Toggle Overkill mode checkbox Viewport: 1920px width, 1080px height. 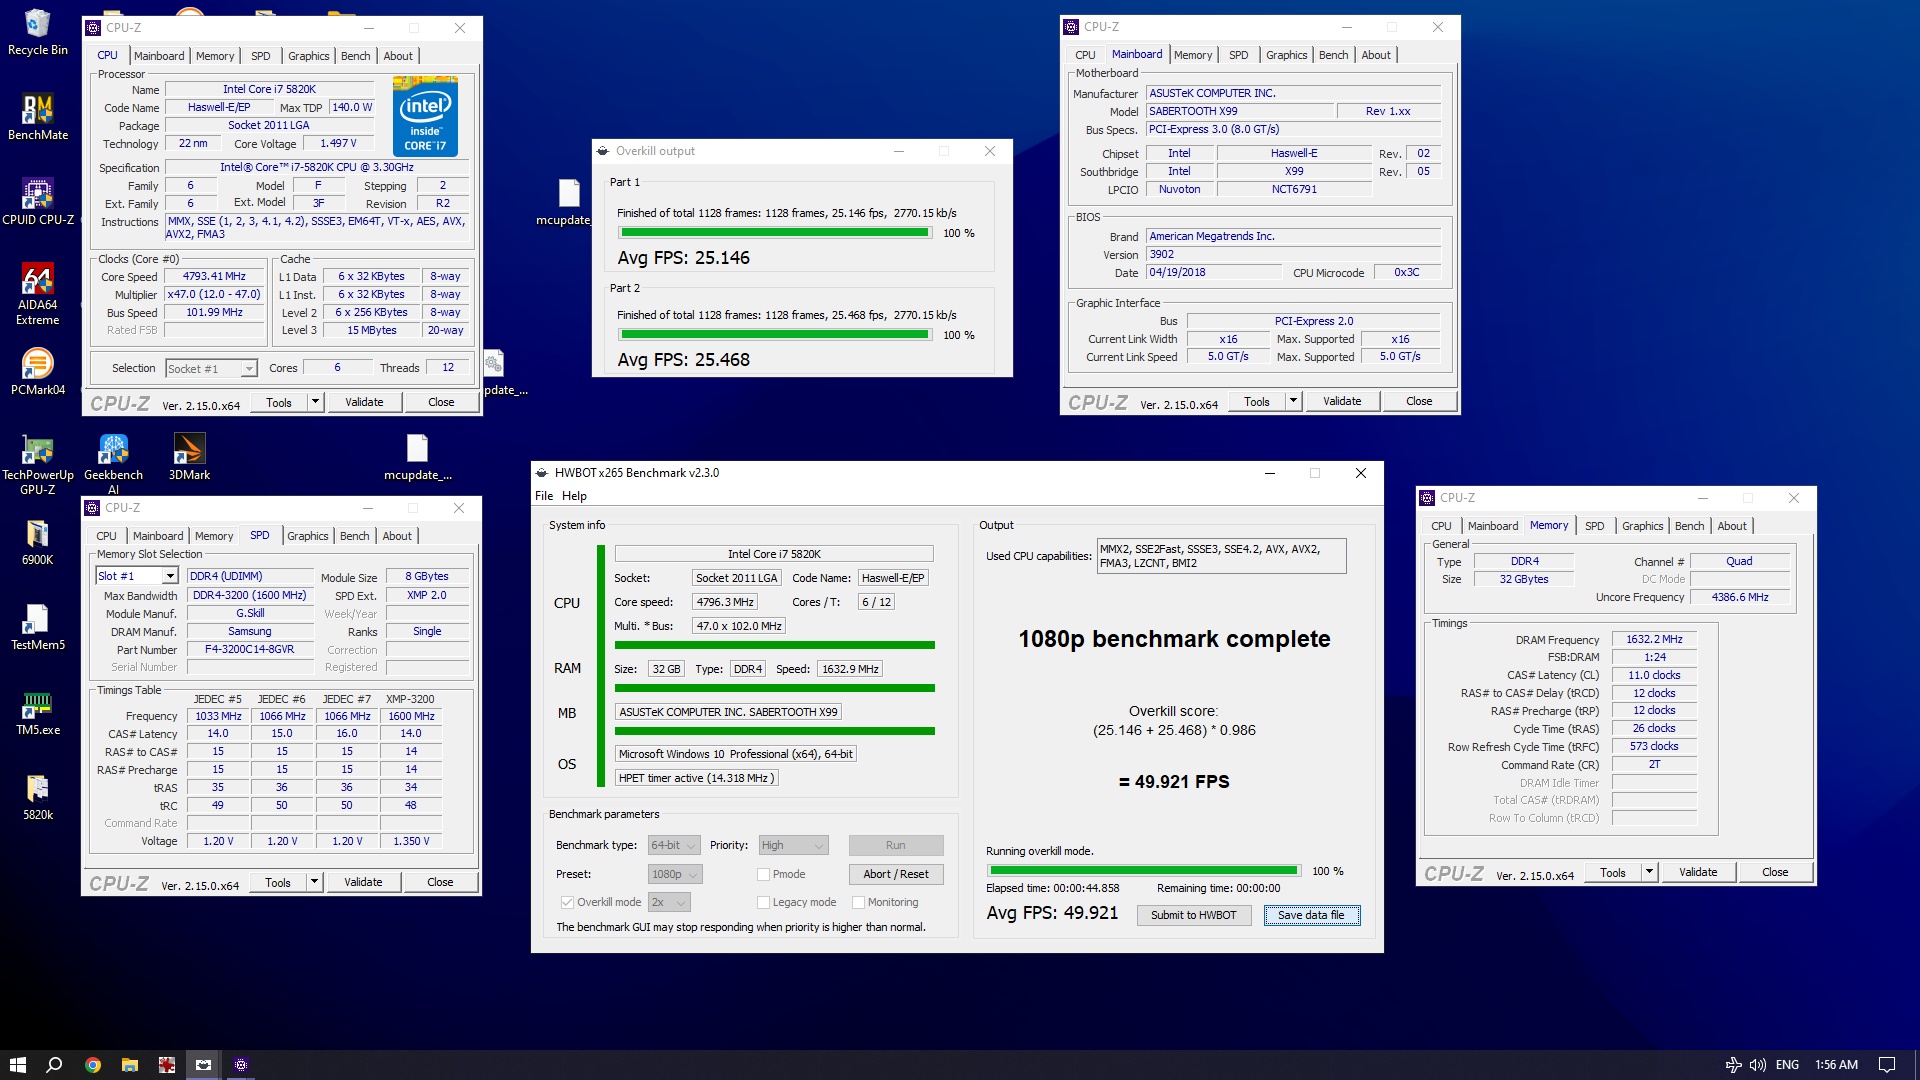(567, 902)
